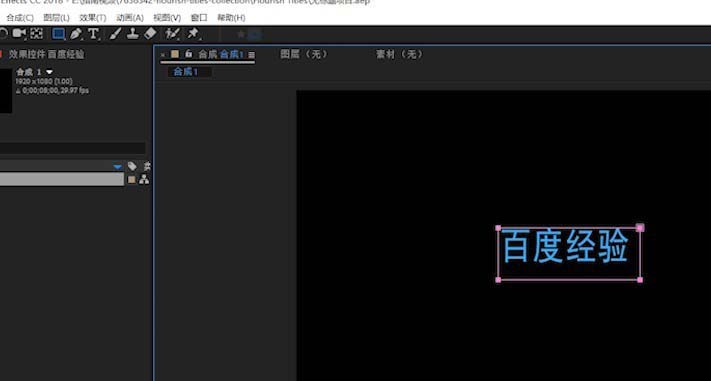Click the label color swatch on 合成1 tab
Screen dimensions: 711x381
coord(175,54)
